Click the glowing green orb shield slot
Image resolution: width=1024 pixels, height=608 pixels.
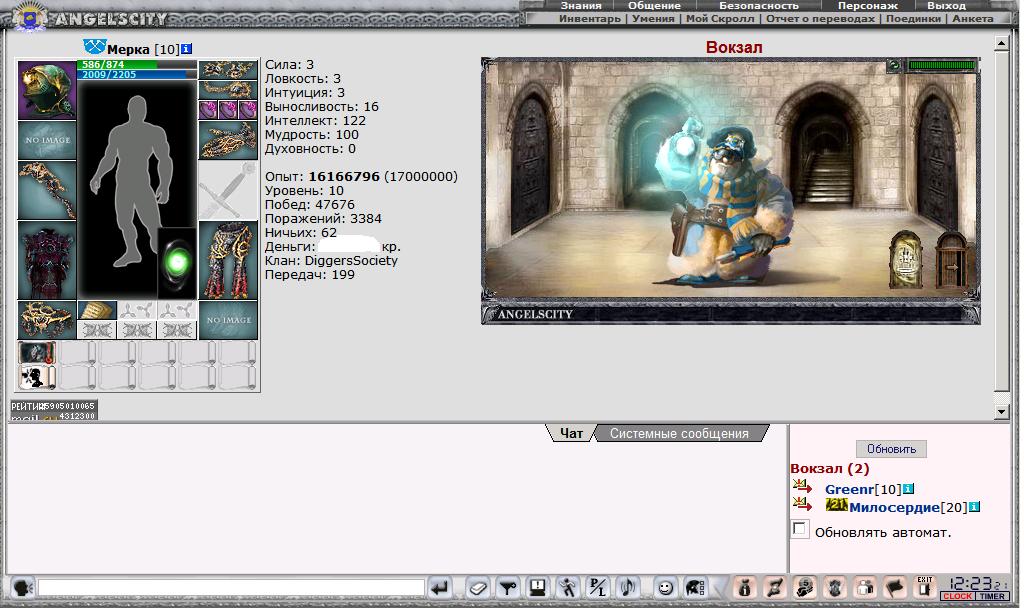pyautogui.click(x=177, y=263)
